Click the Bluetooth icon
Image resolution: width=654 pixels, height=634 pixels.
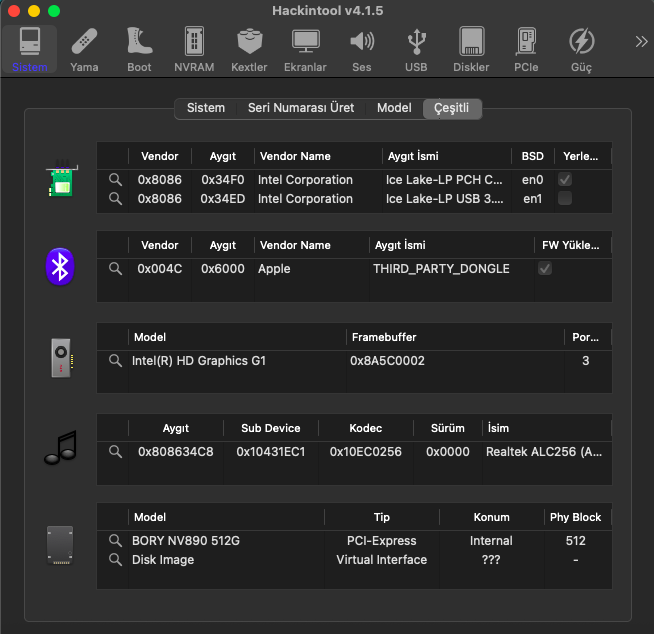[x=60, y=267]
